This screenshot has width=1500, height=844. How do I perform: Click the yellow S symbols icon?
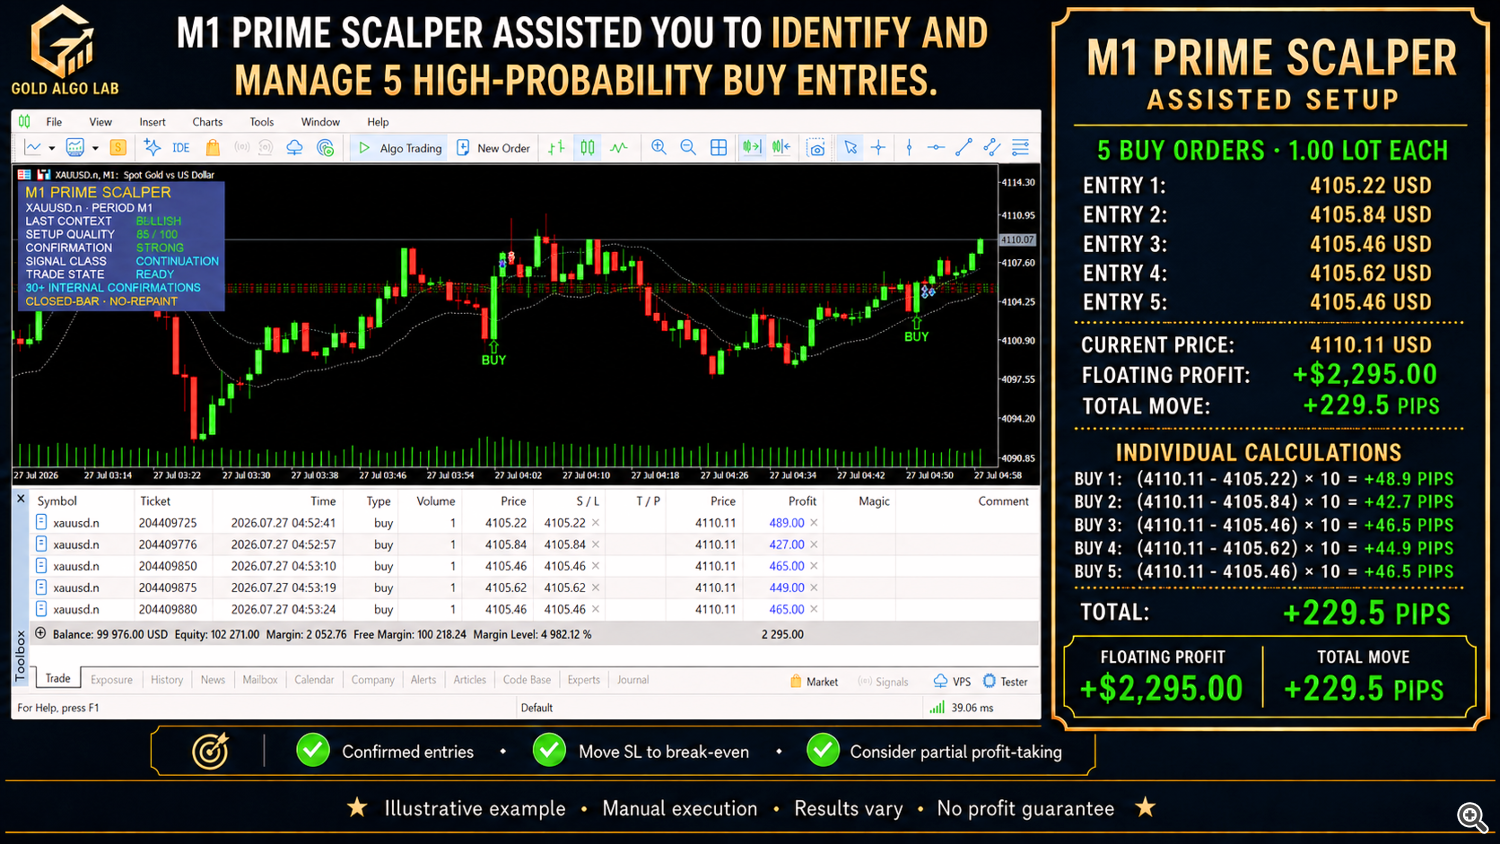tap(118, 148)
